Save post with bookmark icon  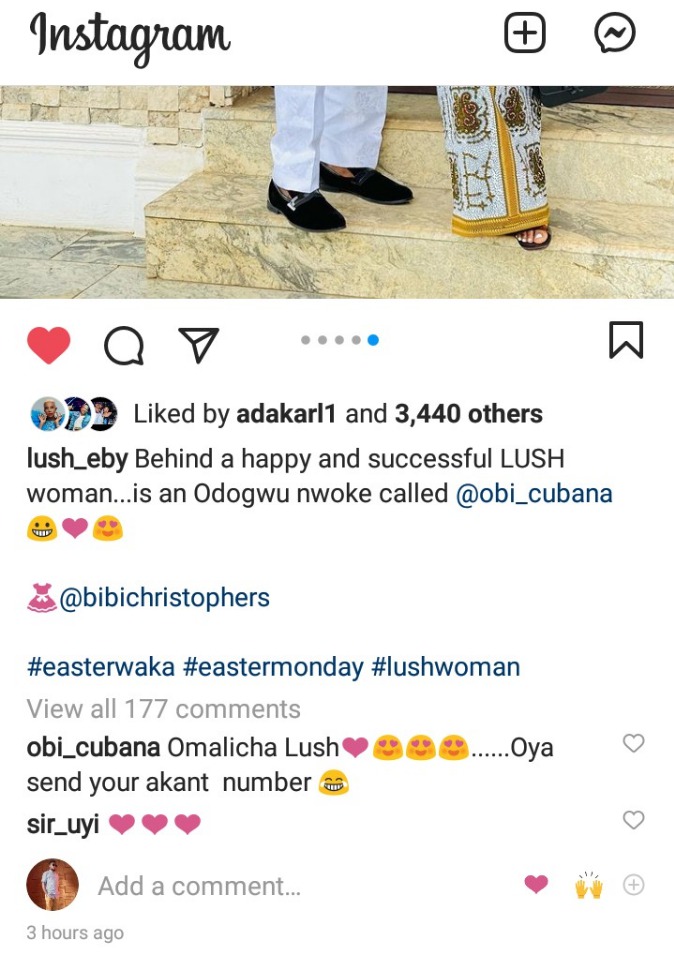(x=626, y=340)
